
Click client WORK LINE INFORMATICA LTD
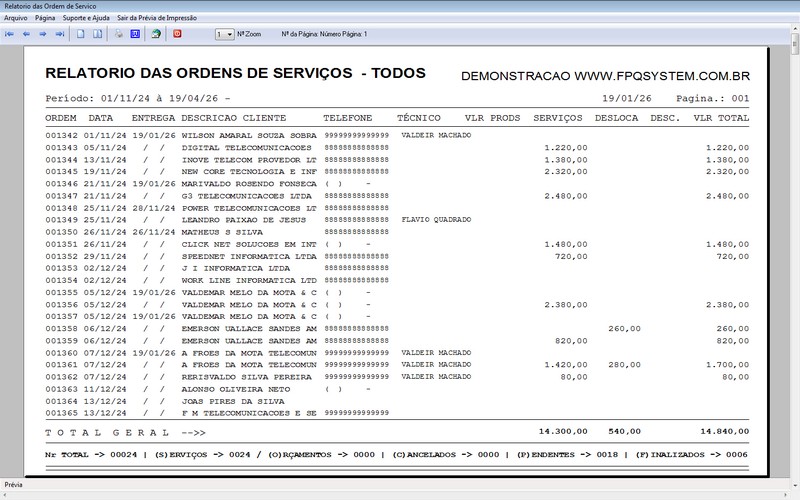pyautogui.click(x=249, y=281)
